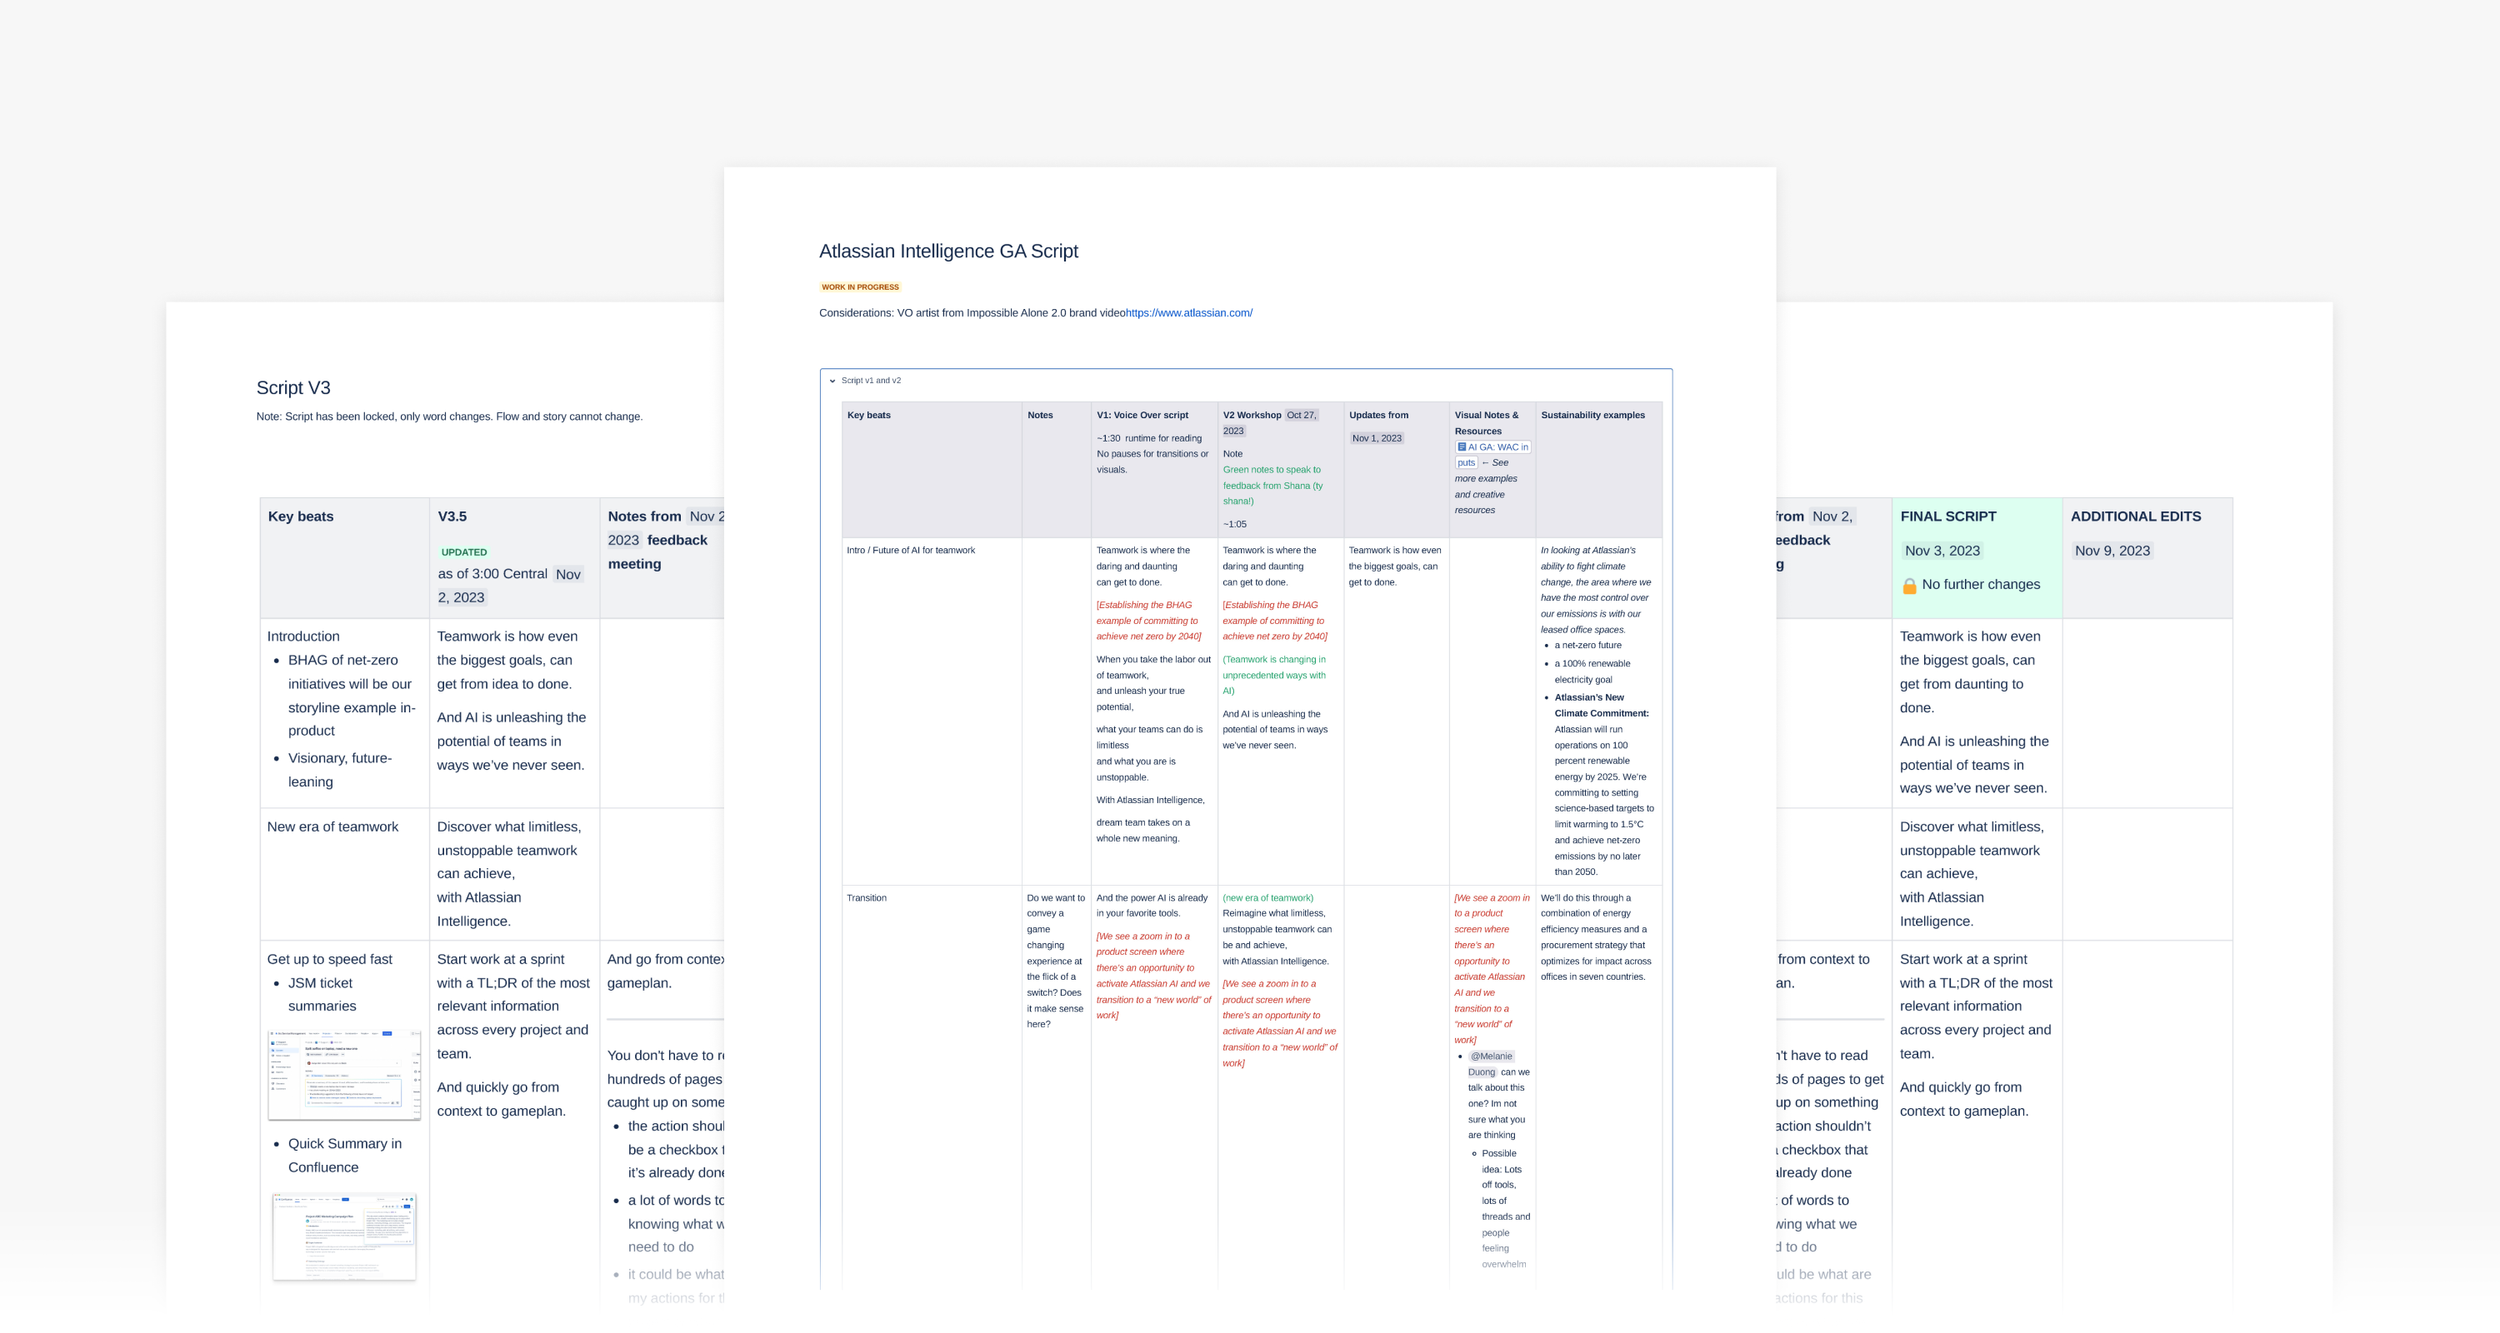Viewport: 2500px width, 1333px height.
Task: Click the chevron beside Script v1 and v2
Action: click(831, 381)
